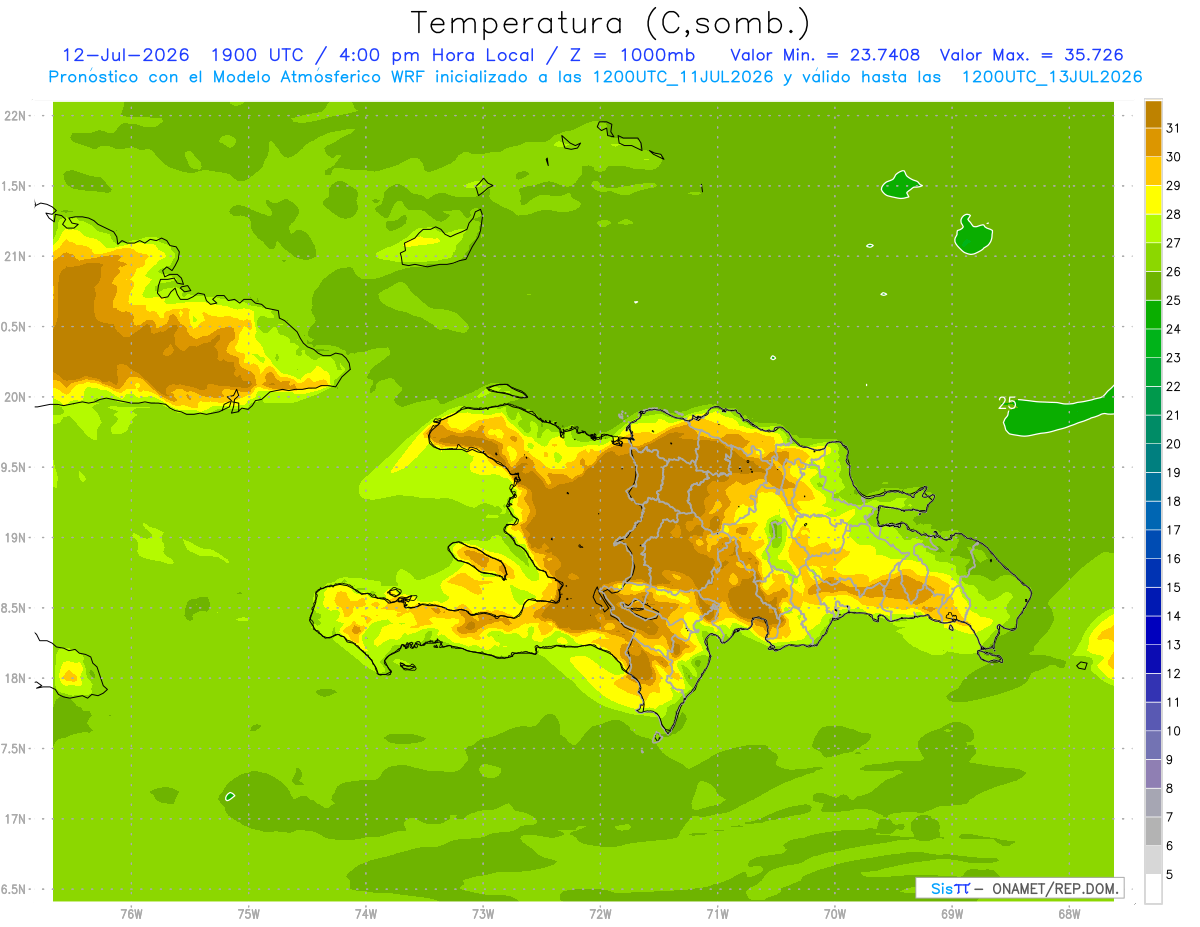
Task: Click the '28' value on color scale
Action: (x=1174, y=214)
